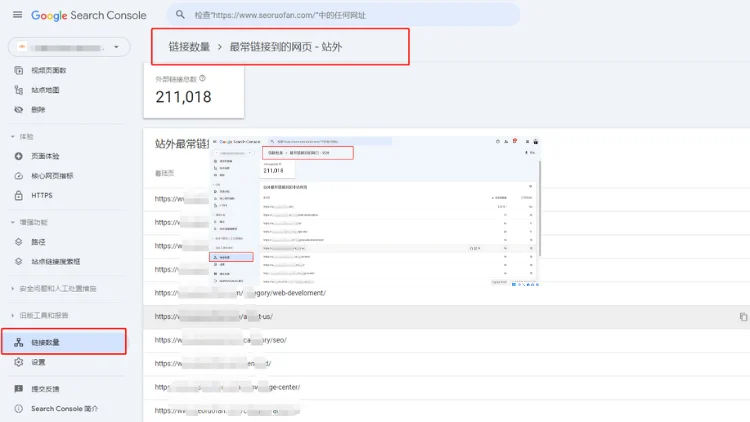The width and height of the screenshot is (750, 422).
Task: Expand 安全问题和人工处置措施 section
Action: (x=54, y=289)
